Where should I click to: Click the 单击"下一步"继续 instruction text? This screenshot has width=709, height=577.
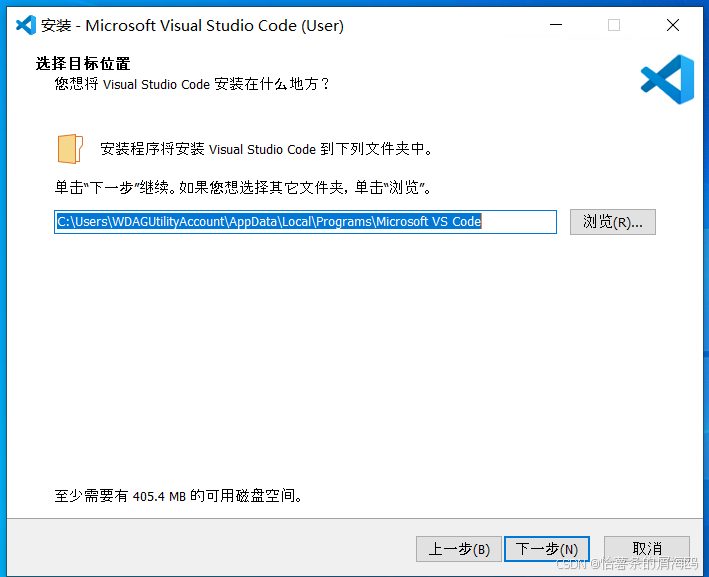point(243,187)
